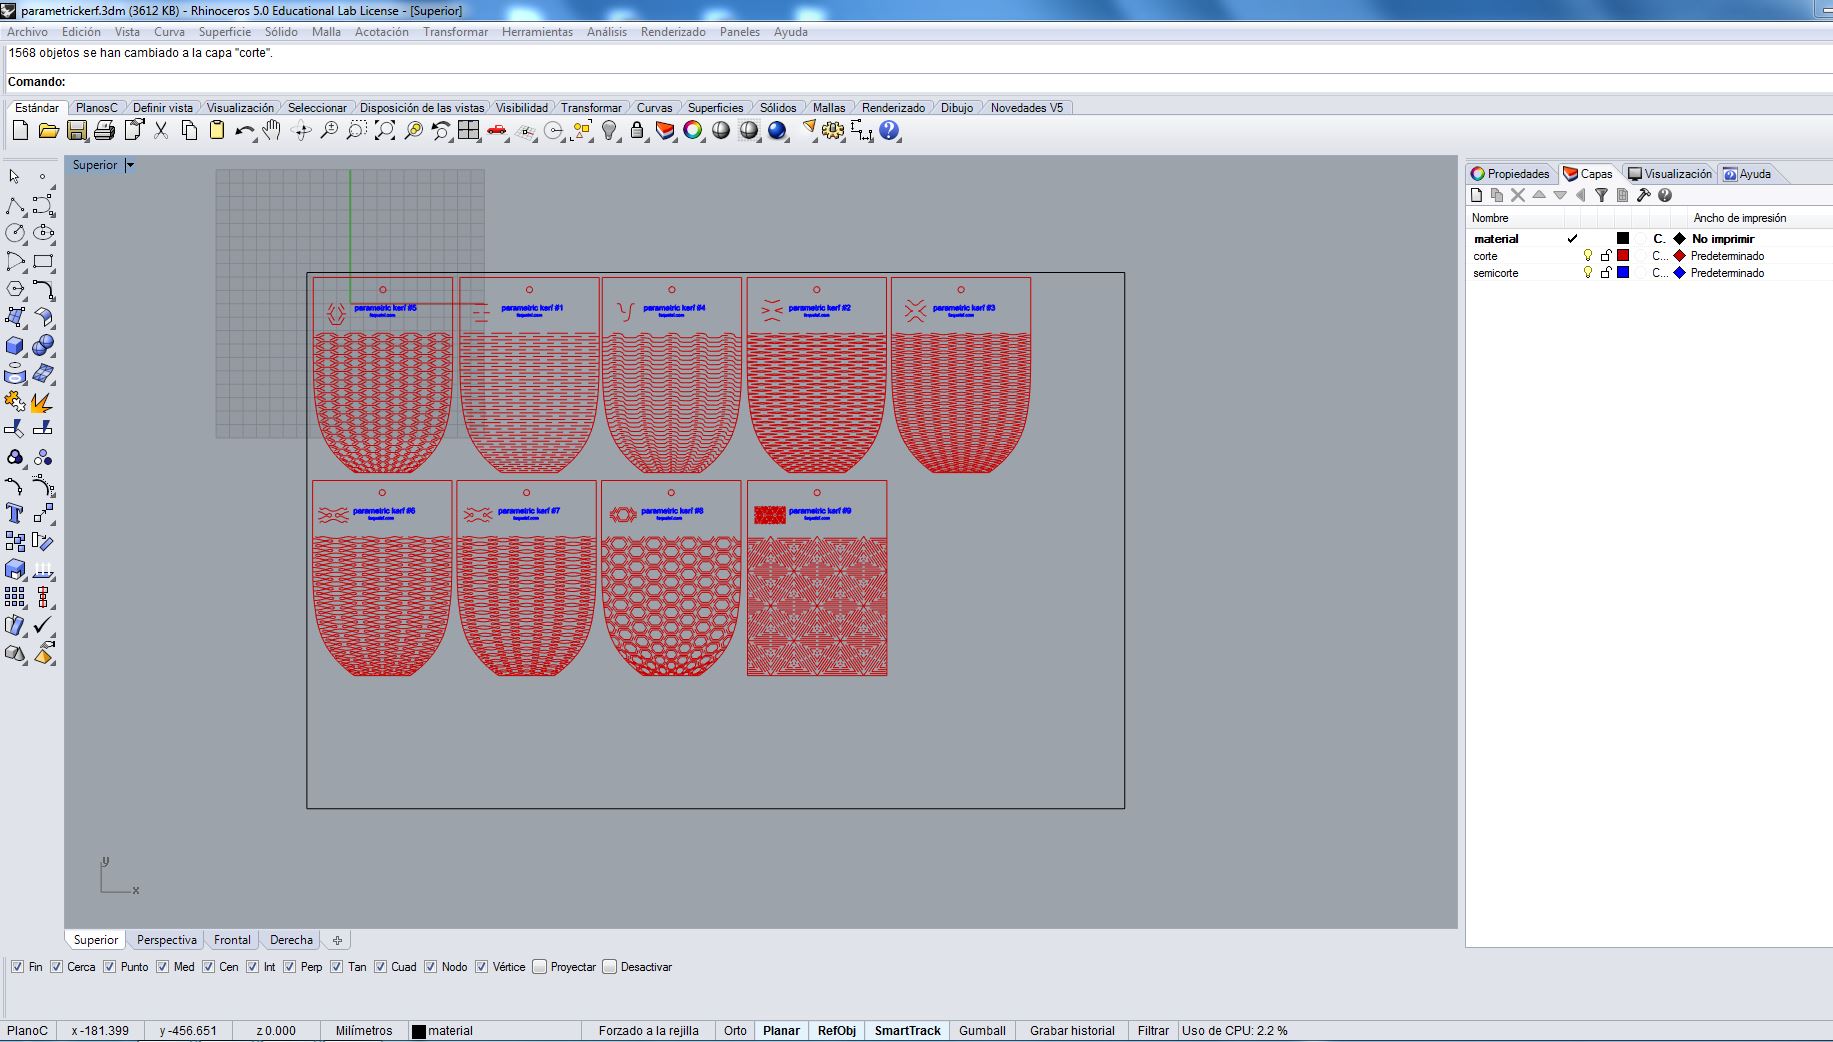Change the corte layer red color swatch
The height and width of the screenshot is (1042, 1833).
pos(1623,256)
